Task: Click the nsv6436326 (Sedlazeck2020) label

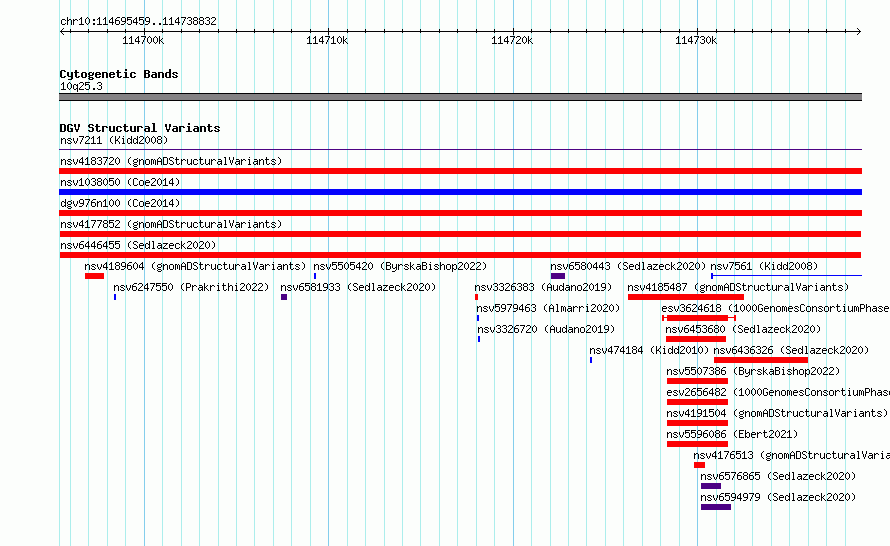Action: pyautogui.click(x=791, y=350)
